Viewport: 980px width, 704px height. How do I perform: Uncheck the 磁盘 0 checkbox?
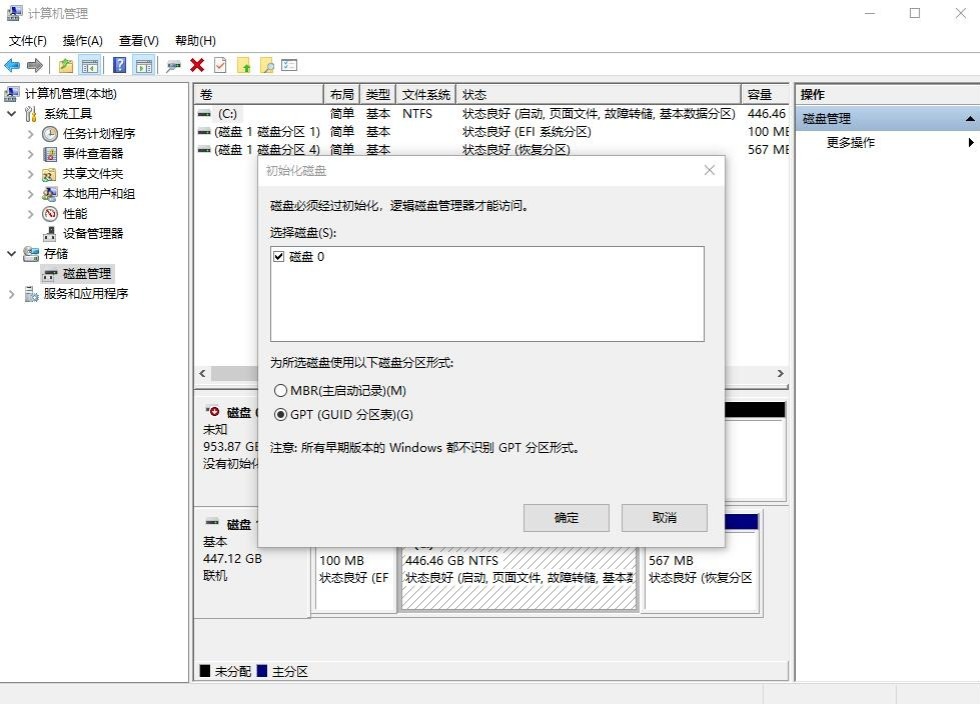(279, 257)
